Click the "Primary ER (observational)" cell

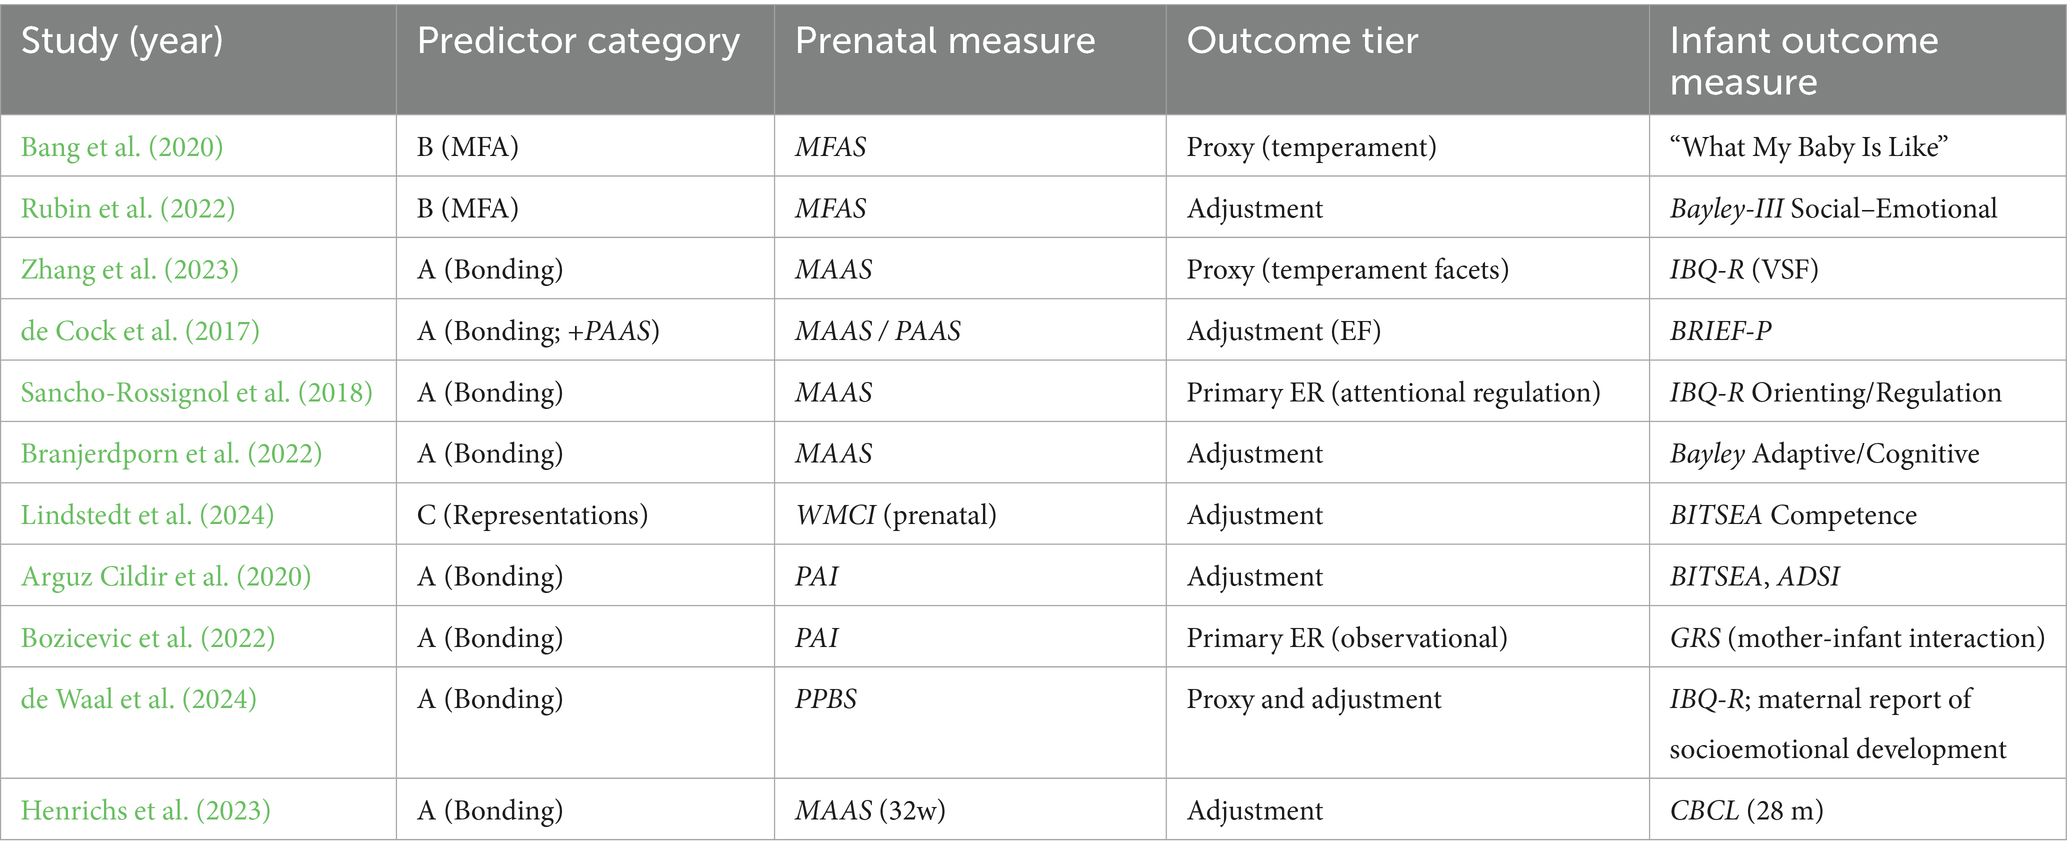[1346, 638]
